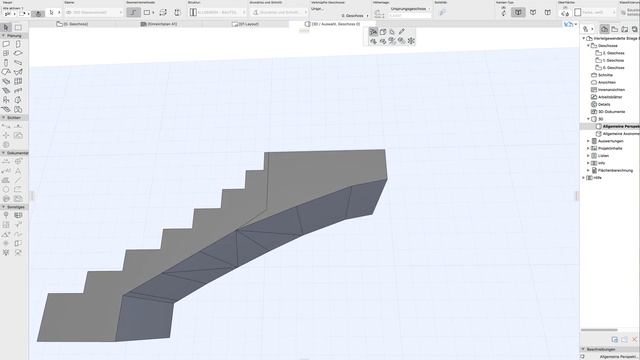Viewport: 640px width, 360px height.
Task: Click the eyedropper icon in the info box
Action: pos(442,13)
